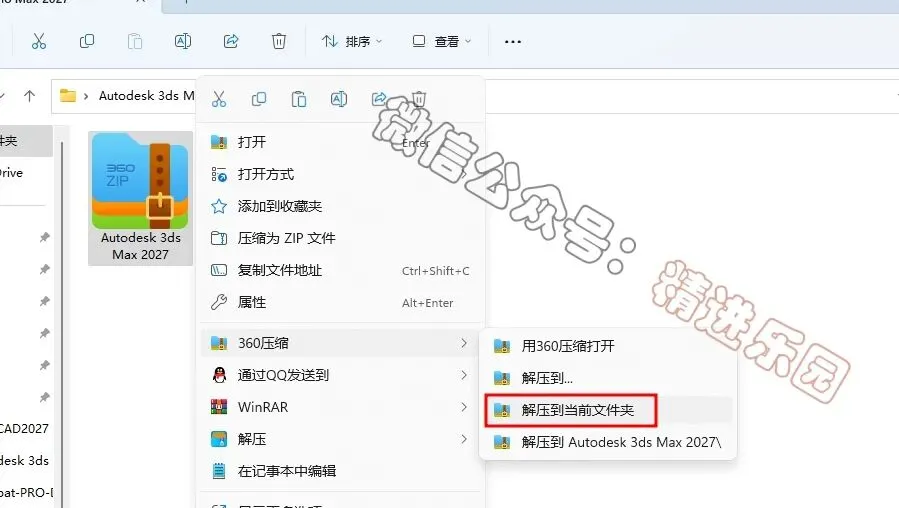
Task: Select 解压到 Autodesk 3ds Max 2027\ in the submenu
Action: (608, 442)
